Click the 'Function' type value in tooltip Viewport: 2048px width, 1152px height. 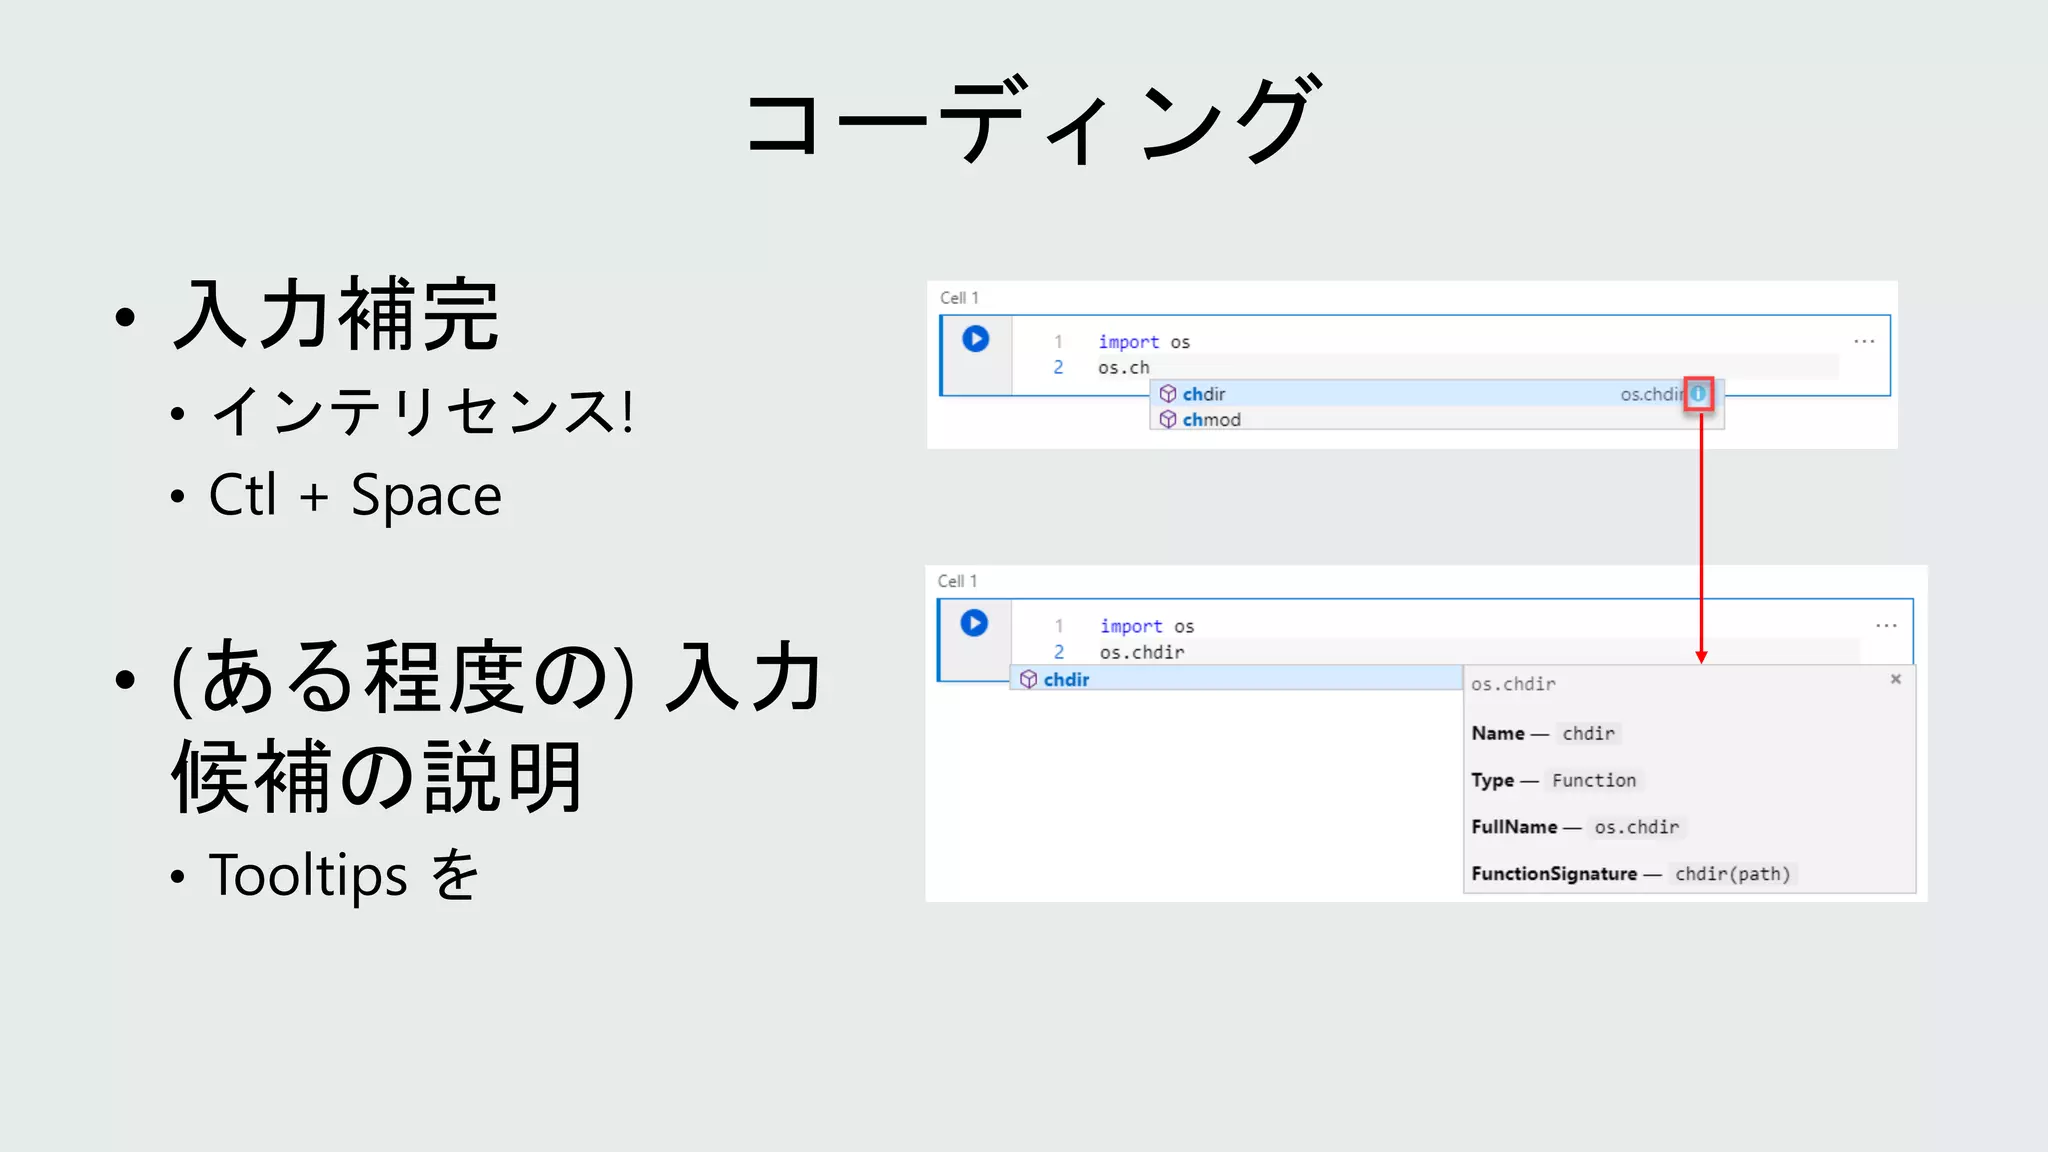[x=1594, y=780]
